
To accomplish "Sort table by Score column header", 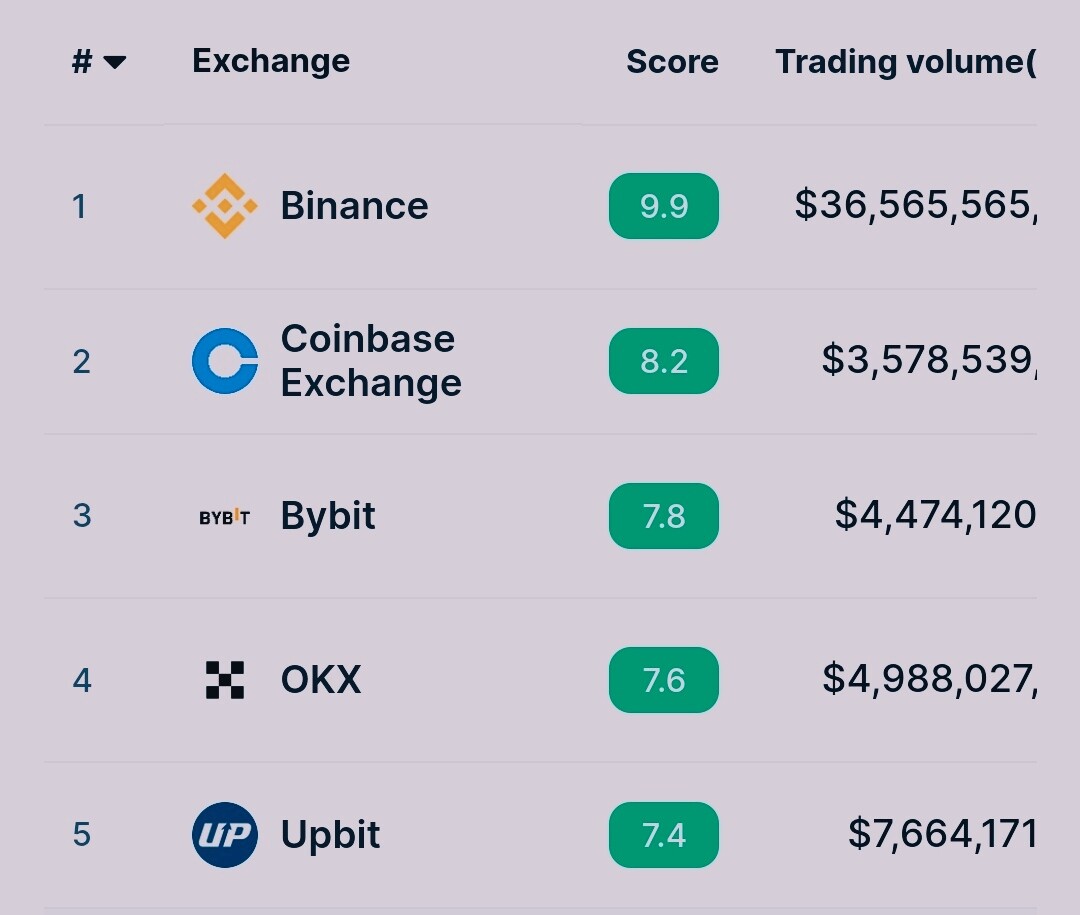I will click(x=672, y=61).
